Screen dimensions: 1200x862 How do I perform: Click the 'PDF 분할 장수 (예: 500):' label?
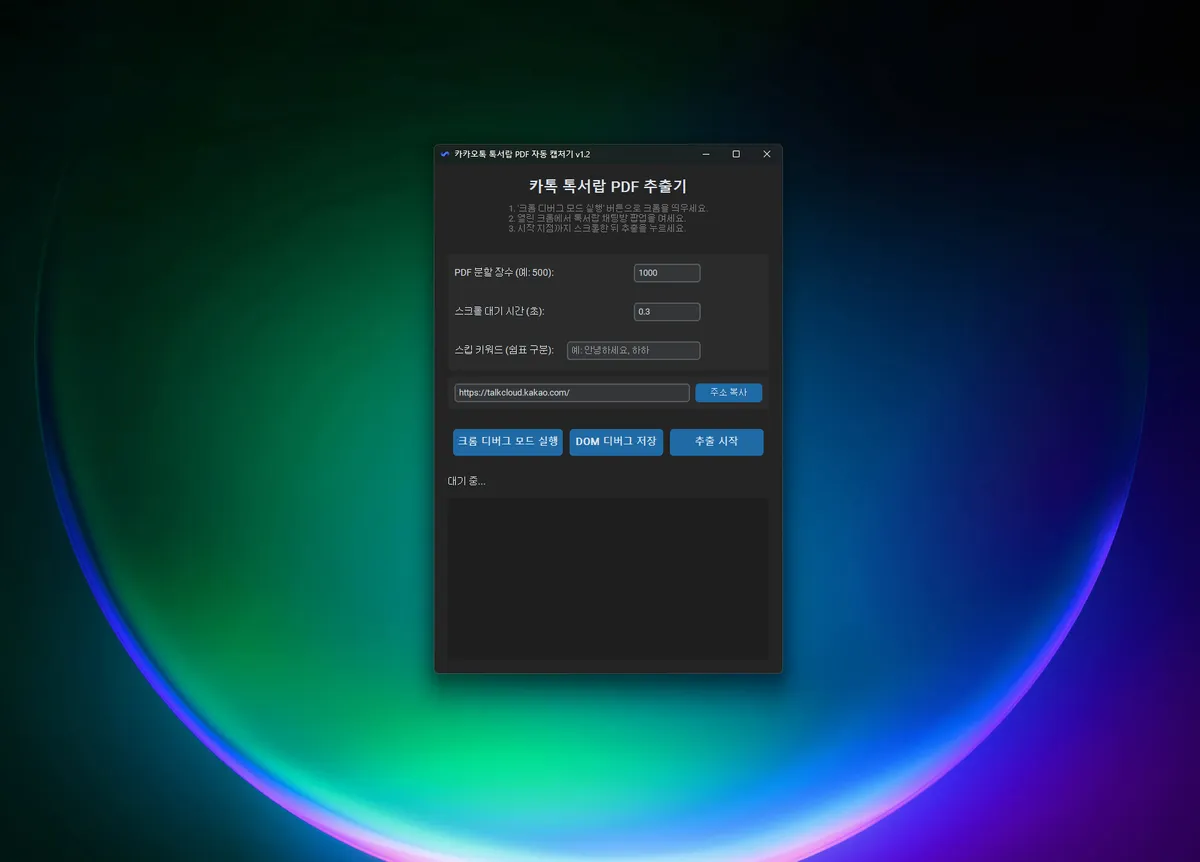[504, 273]
